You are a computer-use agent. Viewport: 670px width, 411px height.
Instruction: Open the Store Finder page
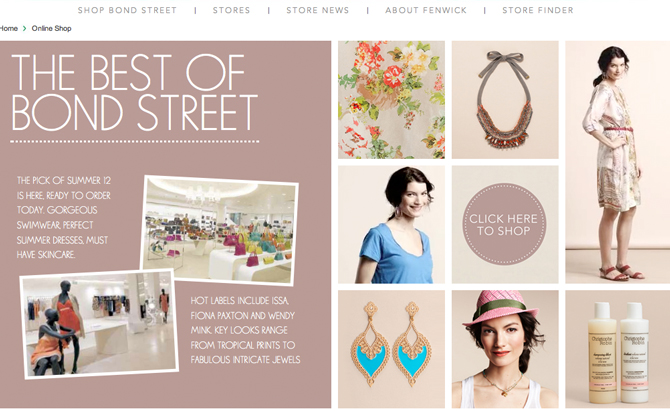coord(538,10)
